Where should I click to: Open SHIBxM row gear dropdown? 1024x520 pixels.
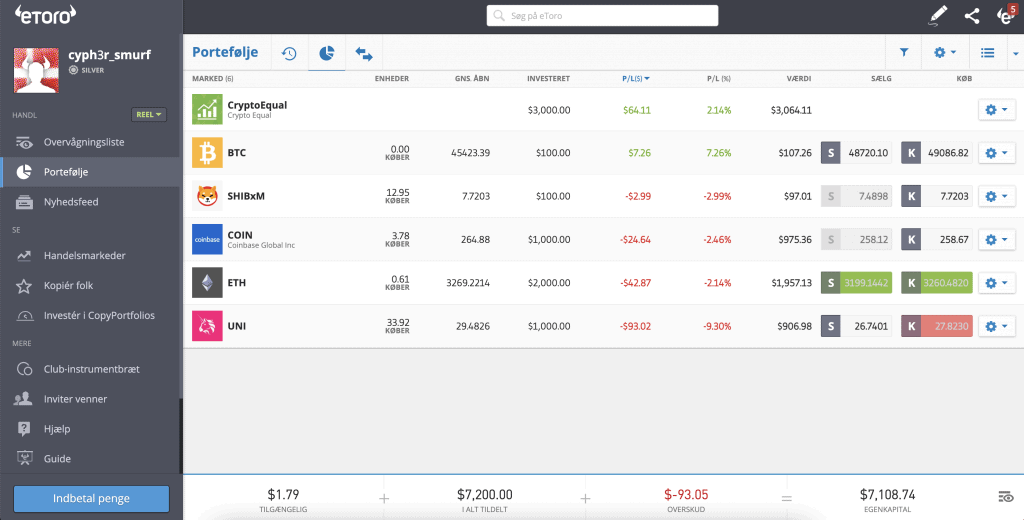(x=997, y=196)
